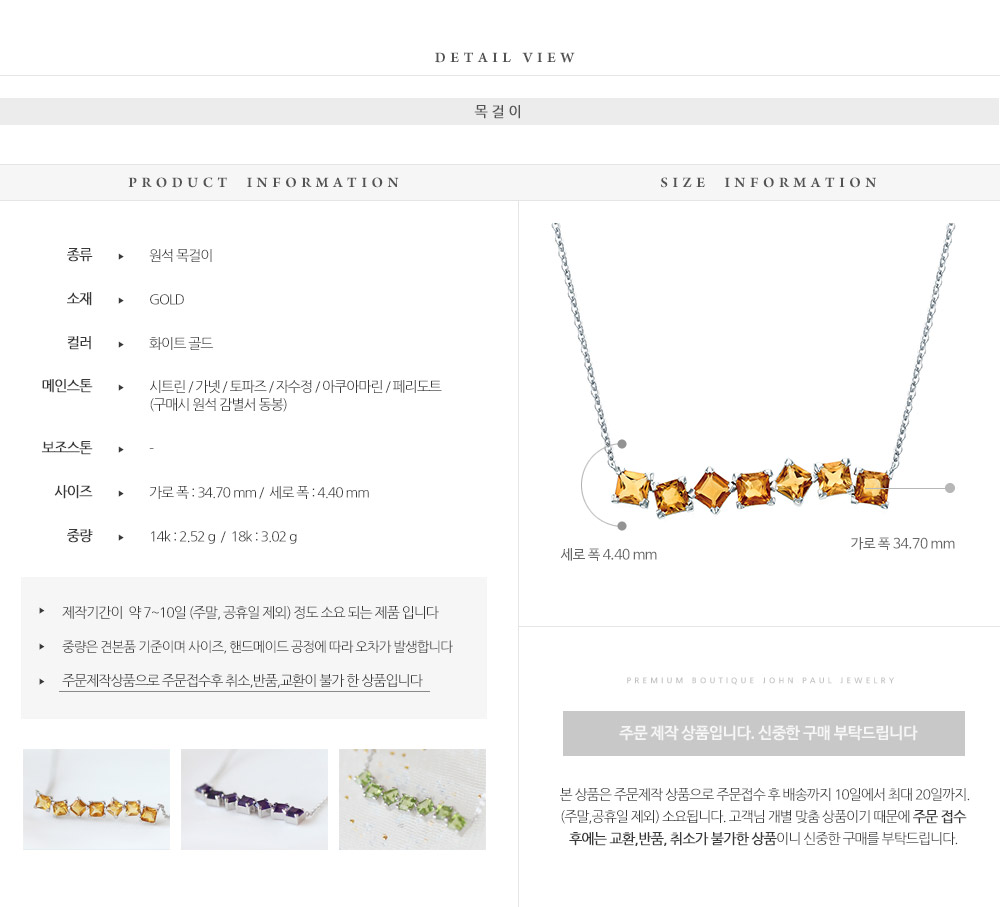
Task: Open the peridot green necklace thumbnail
Action: (x=413, y=799)
